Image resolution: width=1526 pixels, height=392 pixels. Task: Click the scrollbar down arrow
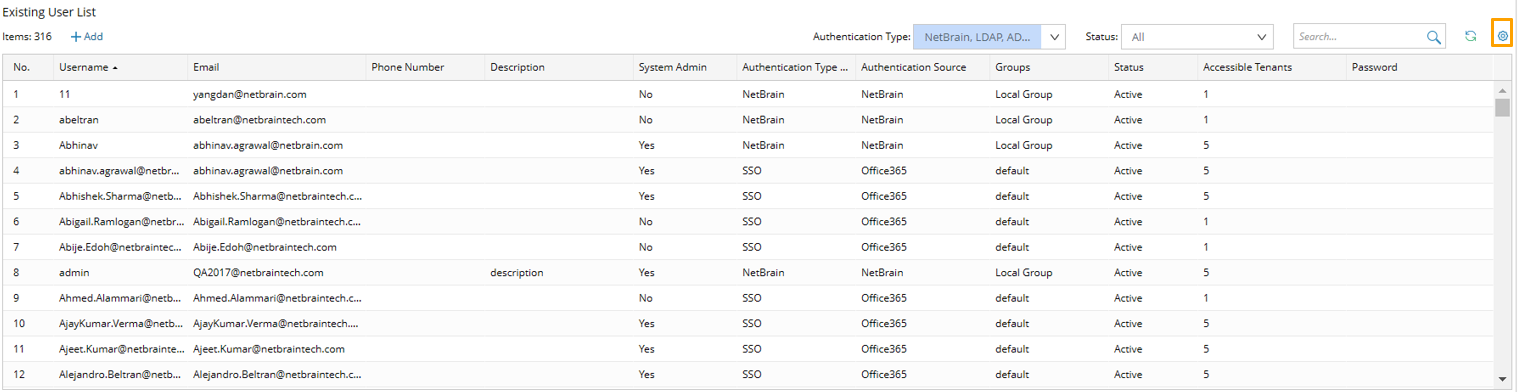point(1502,379)
